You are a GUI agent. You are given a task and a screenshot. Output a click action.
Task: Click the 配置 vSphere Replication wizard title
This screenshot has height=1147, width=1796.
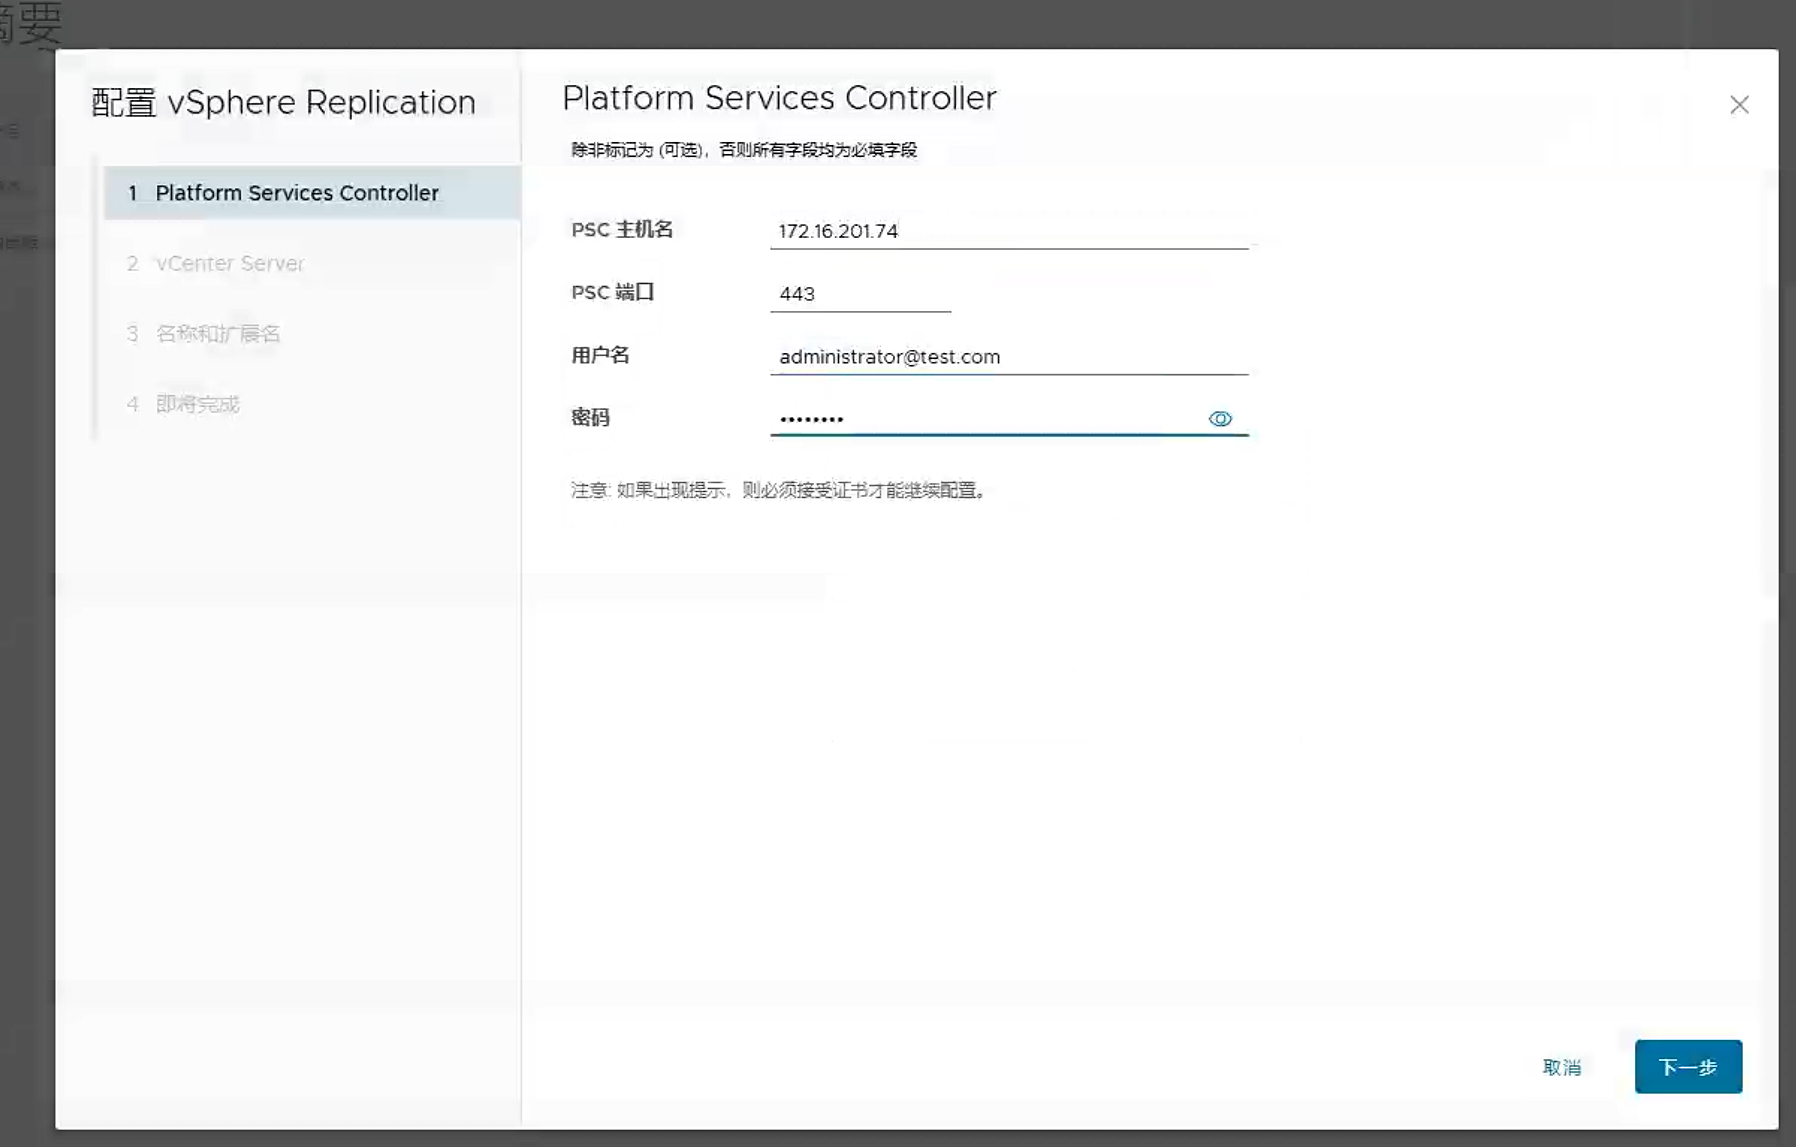(283, 102)
